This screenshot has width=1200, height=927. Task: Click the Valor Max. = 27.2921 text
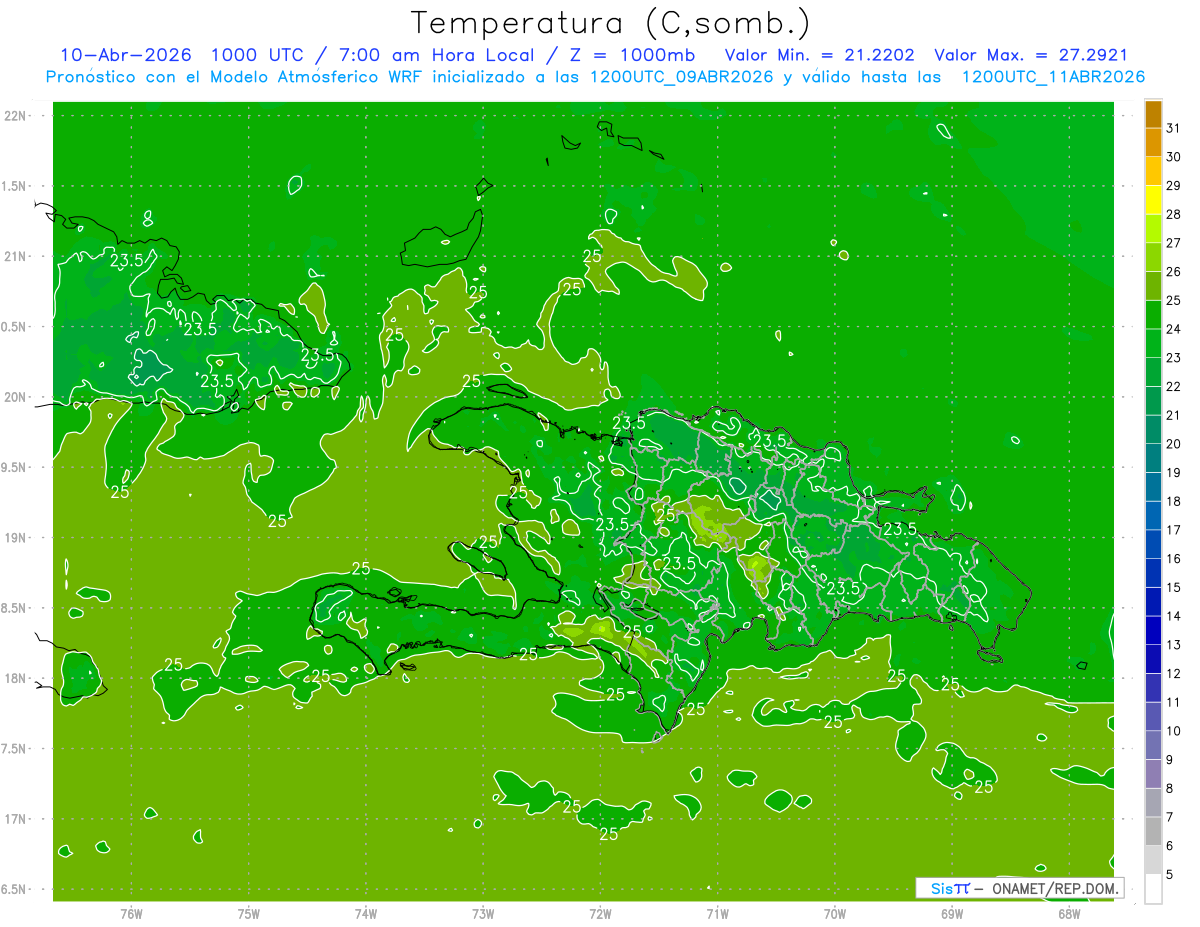tap(1031, 55)
